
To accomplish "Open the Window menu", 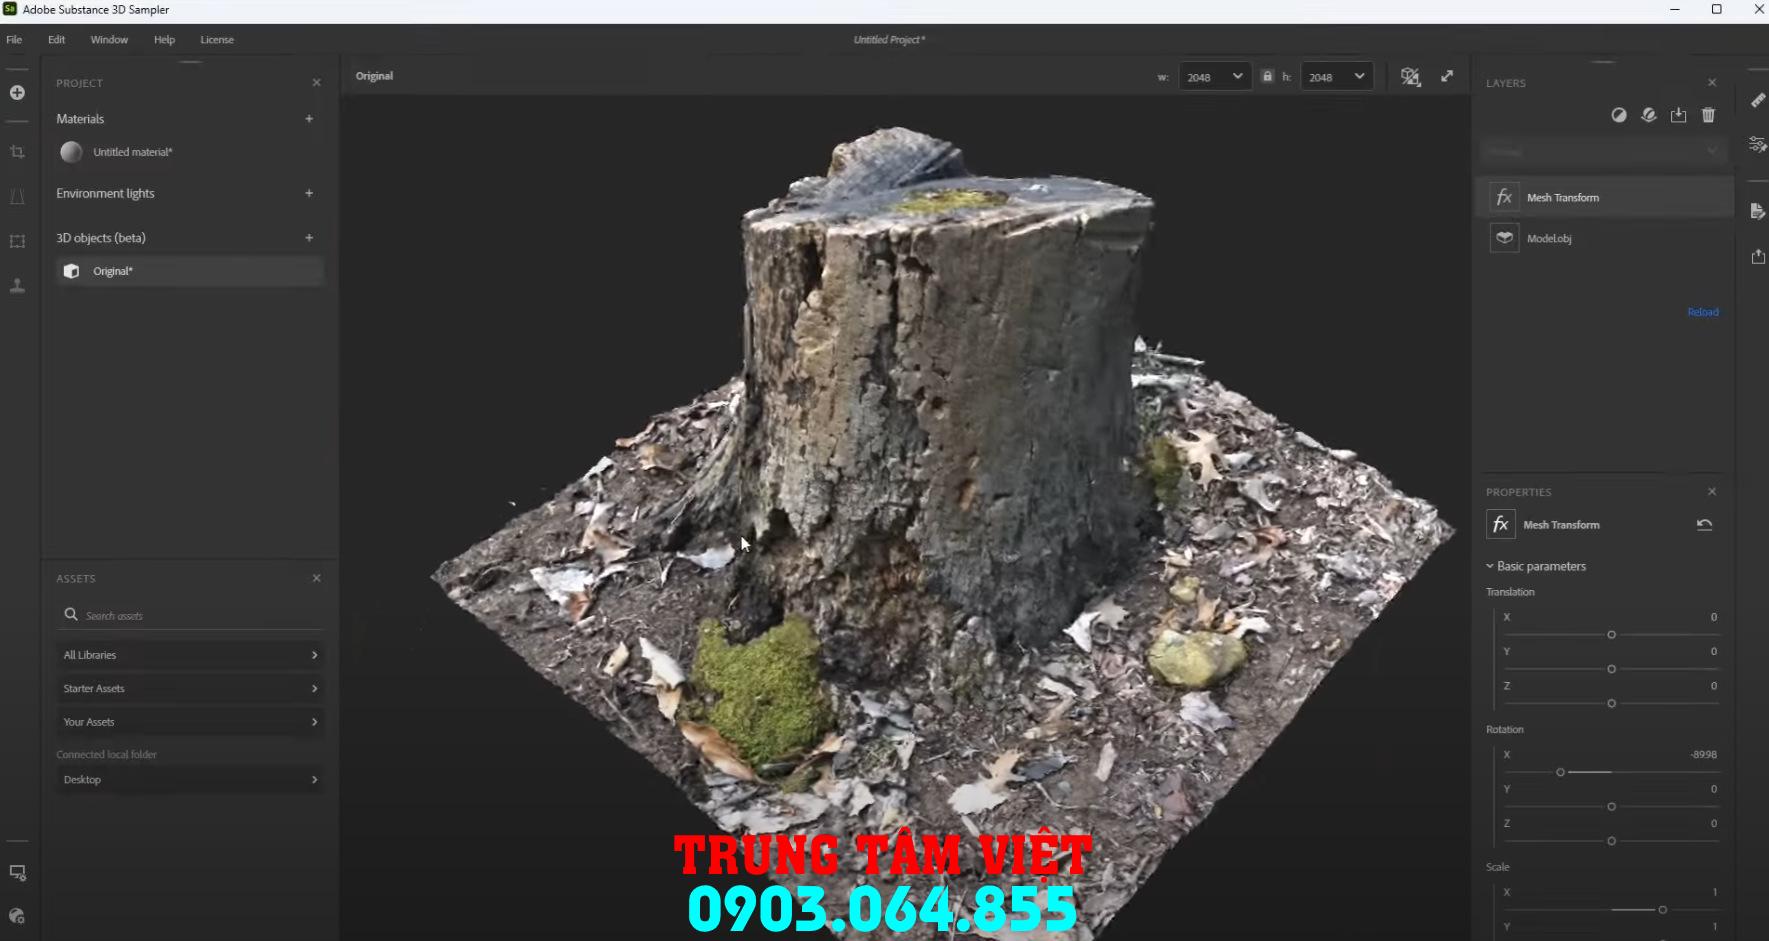I will click(109, 40).
